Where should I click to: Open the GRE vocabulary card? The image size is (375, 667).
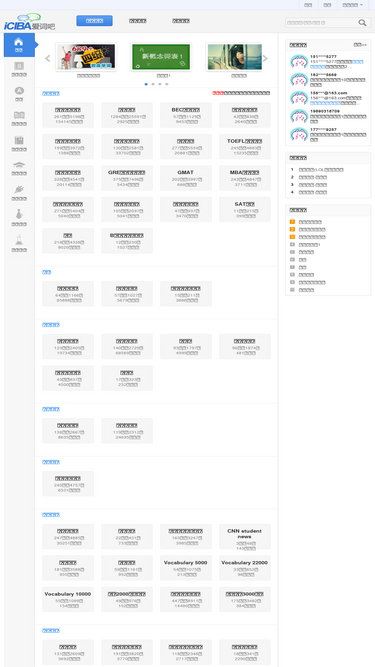[127, 178]
